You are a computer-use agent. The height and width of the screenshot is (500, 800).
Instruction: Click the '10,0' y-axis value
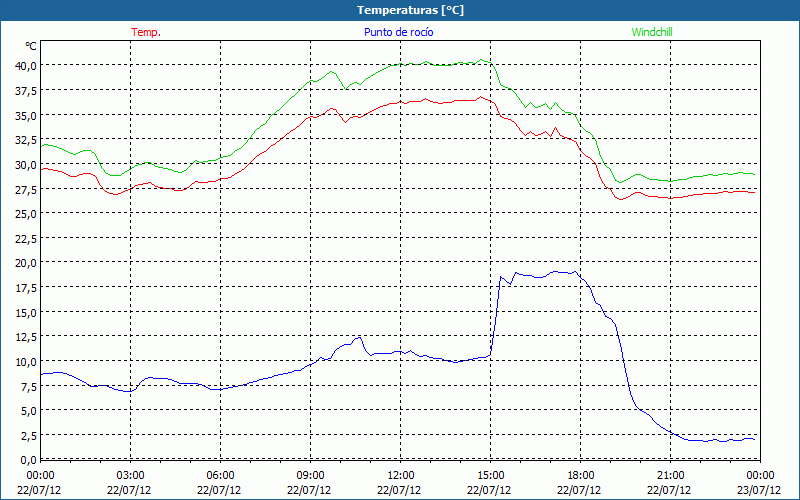click(26, 361)
